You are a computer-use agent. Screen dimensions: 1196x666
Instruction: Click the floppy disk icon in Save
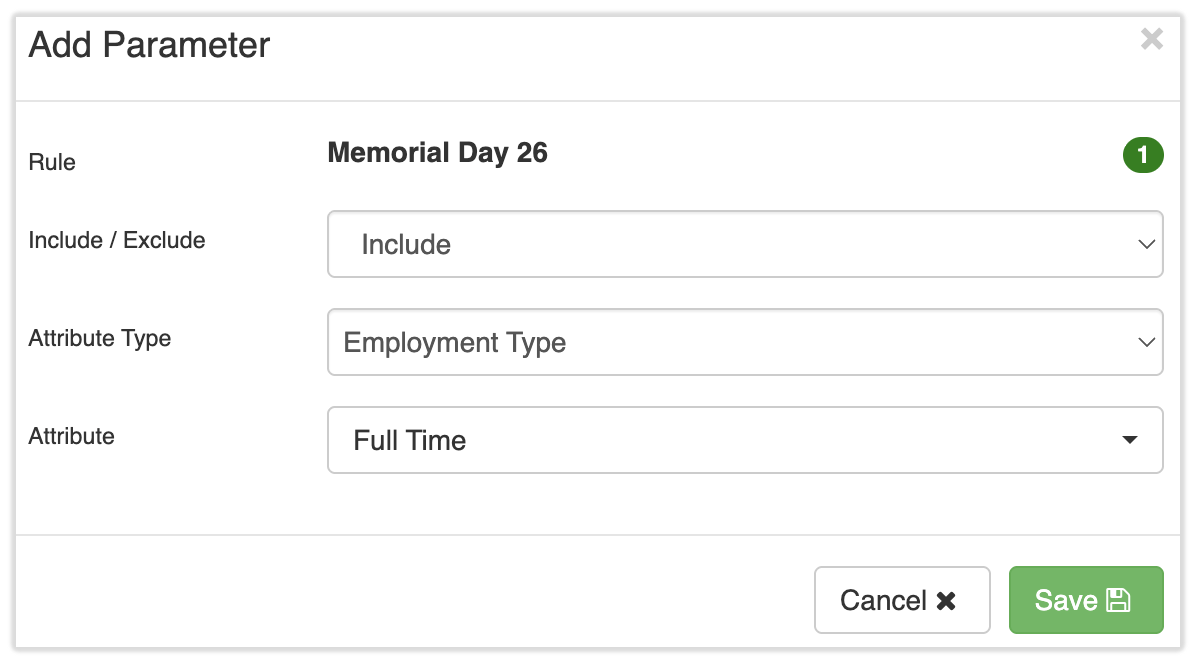(x=1118, y=601)
